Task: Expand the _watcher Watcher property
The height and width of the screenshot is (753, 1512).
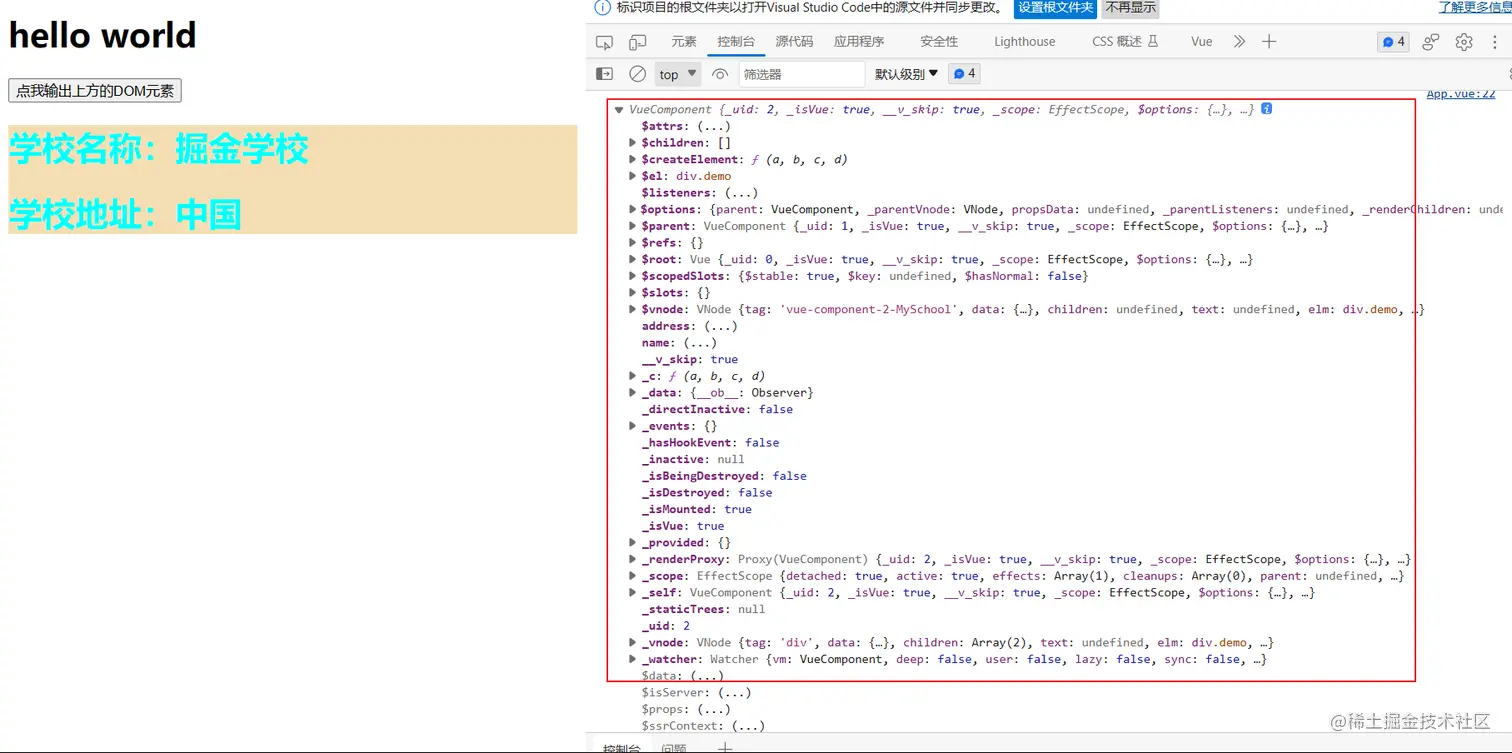Action: click(632, 660)
